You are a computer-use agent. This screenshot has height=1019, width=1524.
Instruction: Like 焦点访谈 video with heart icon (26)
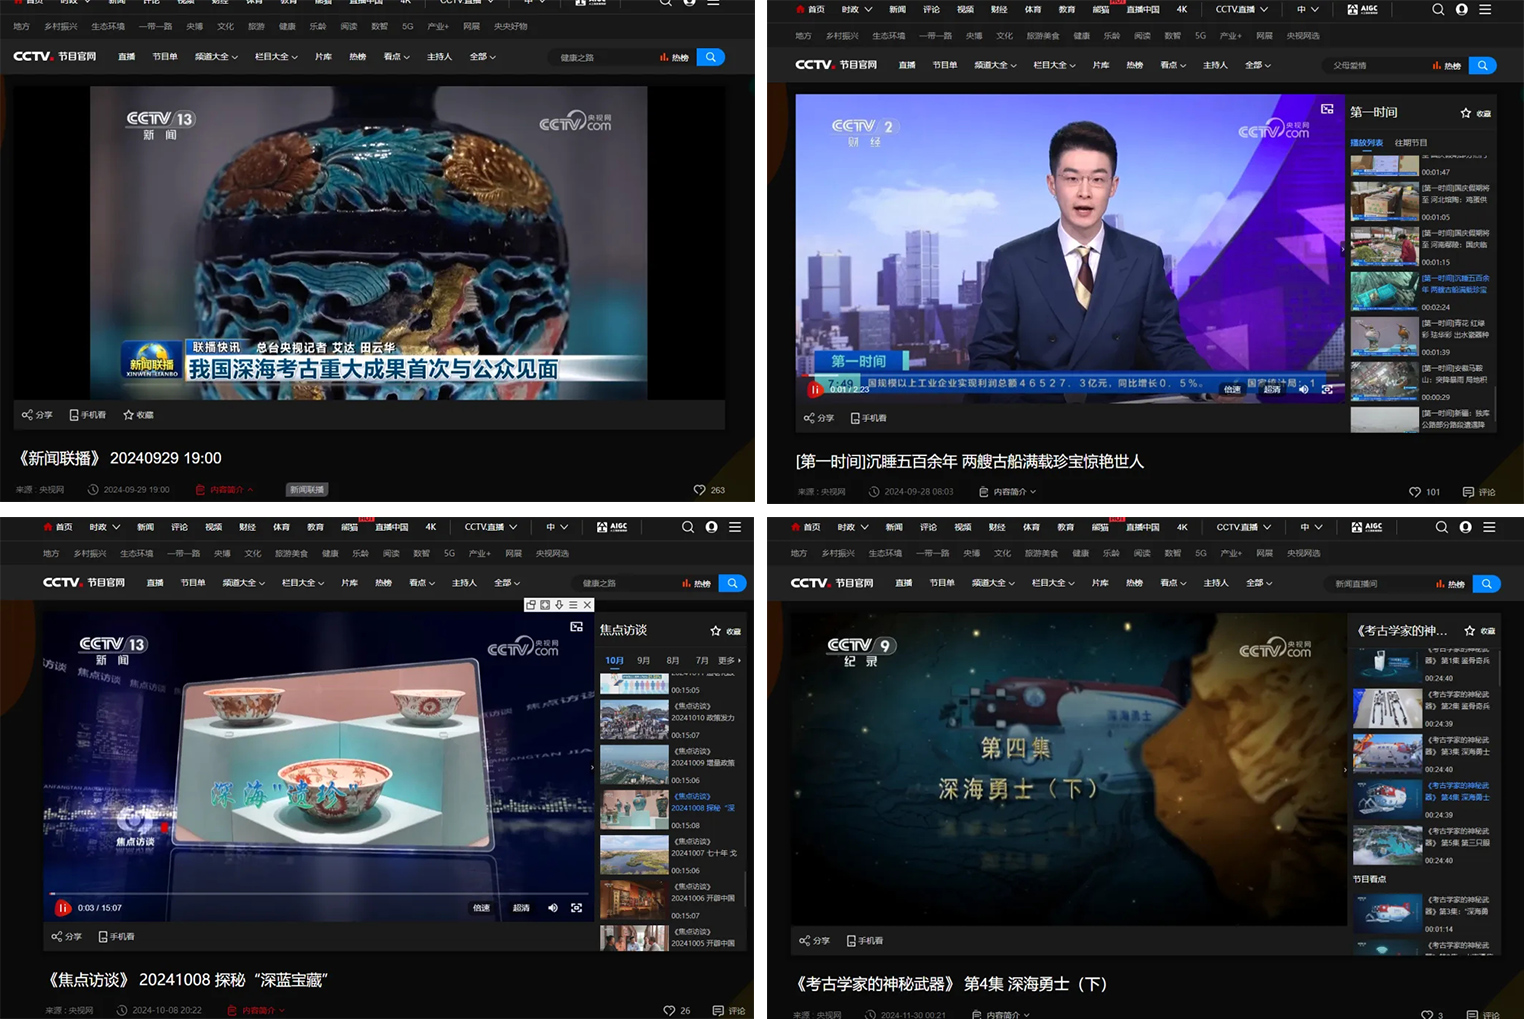(669, 1010)
